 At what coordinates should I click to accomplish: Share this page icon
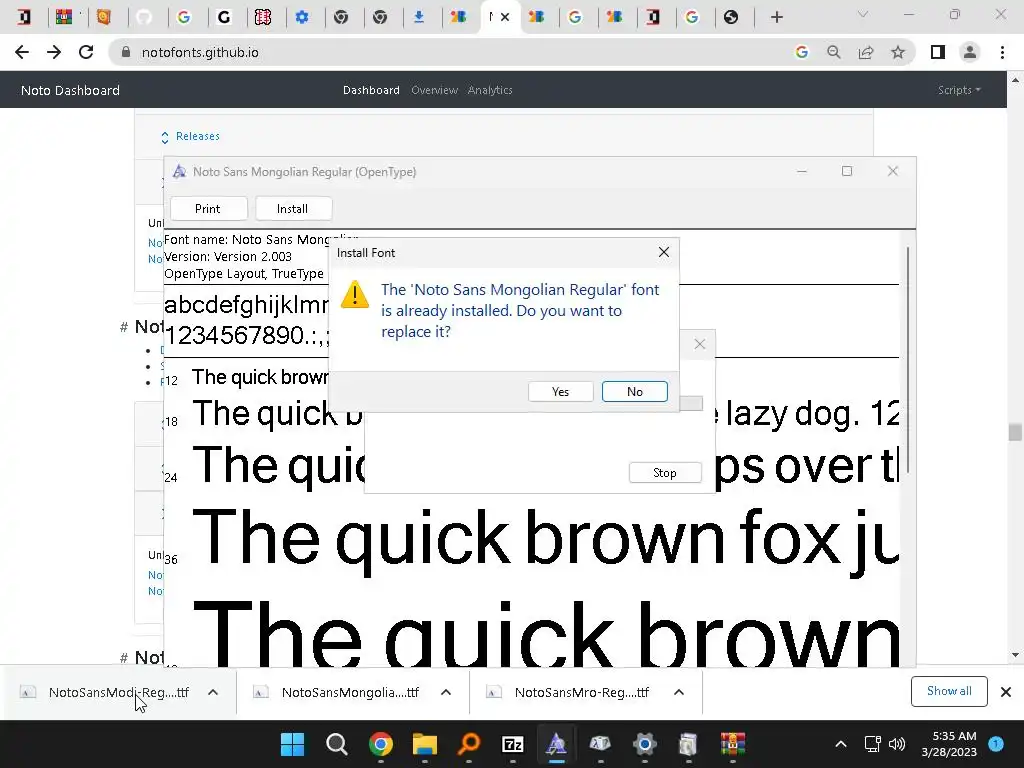866,52
